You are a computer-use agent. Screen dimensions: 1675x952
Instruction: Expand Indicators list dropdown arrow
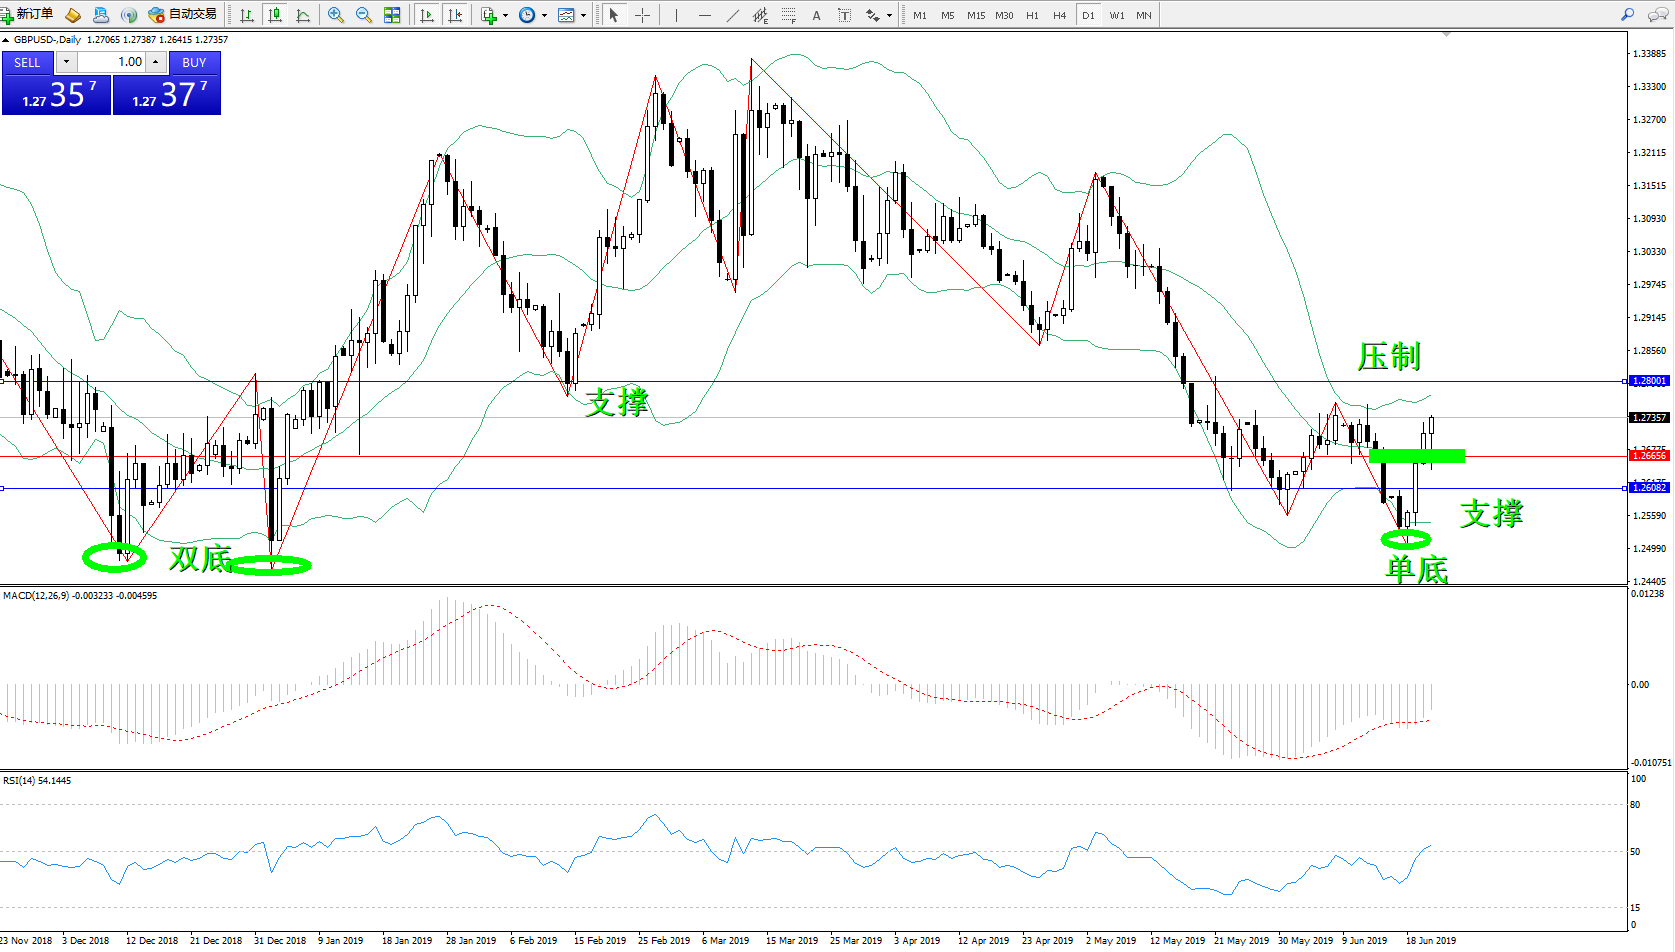(x=505, y=15)
